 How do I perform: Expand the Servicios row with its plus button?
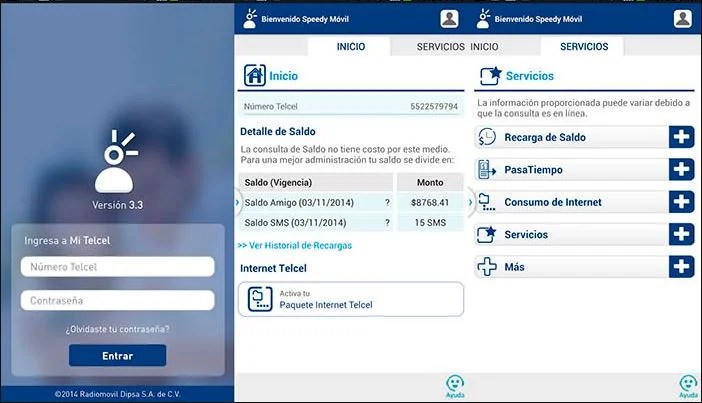681,234
